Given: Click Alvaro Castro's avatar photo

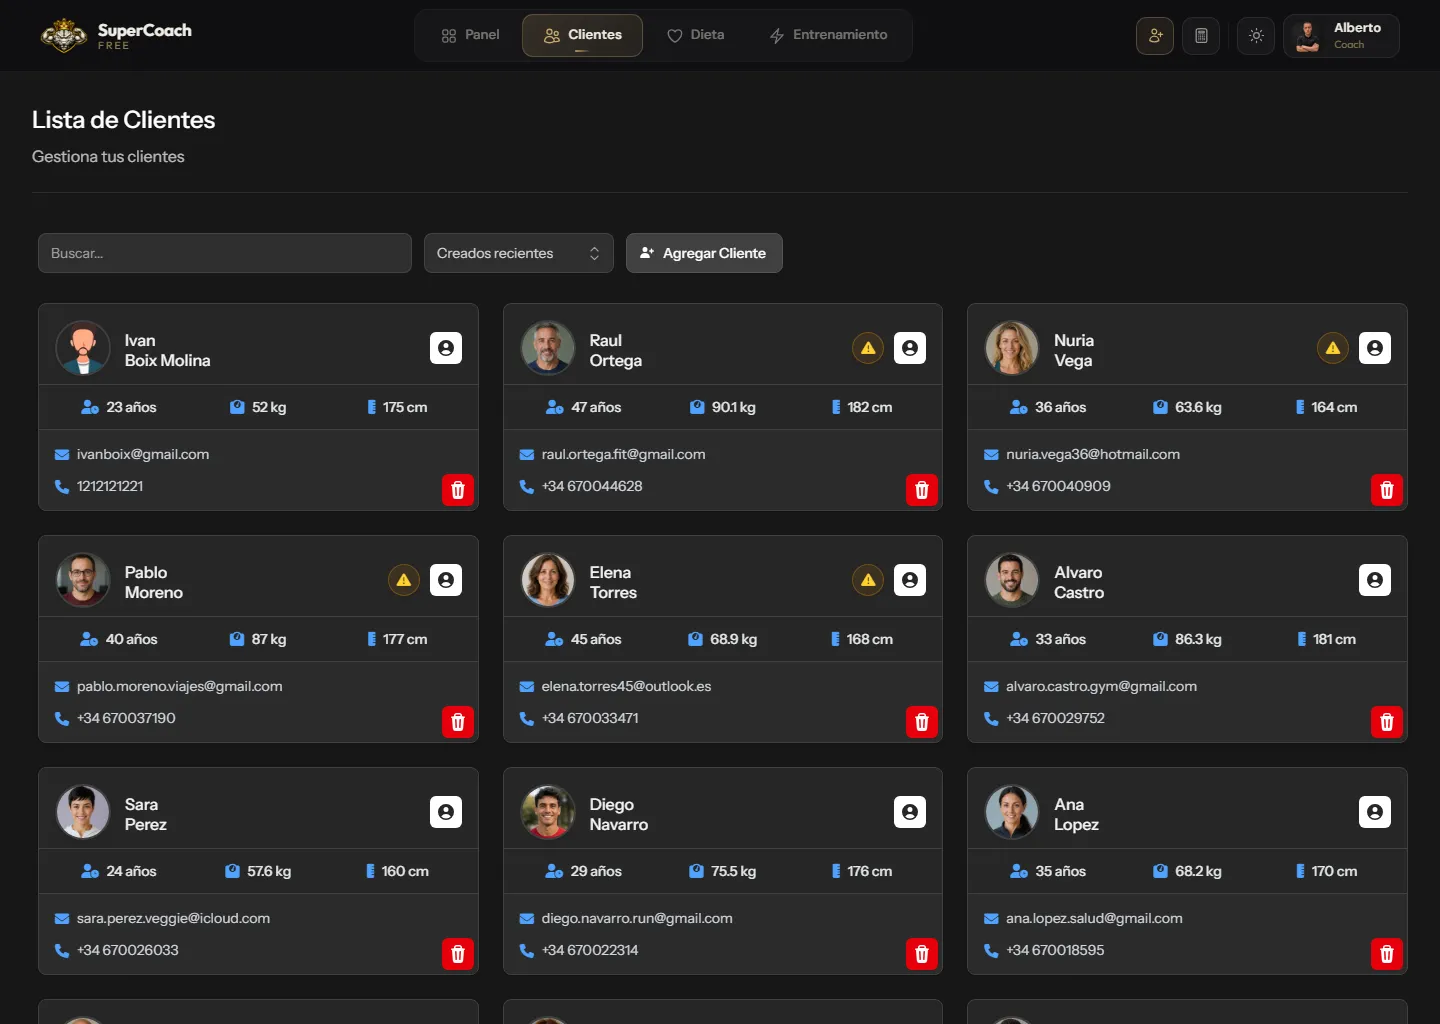Looking at the screenshot, I should coord(1012,580).
